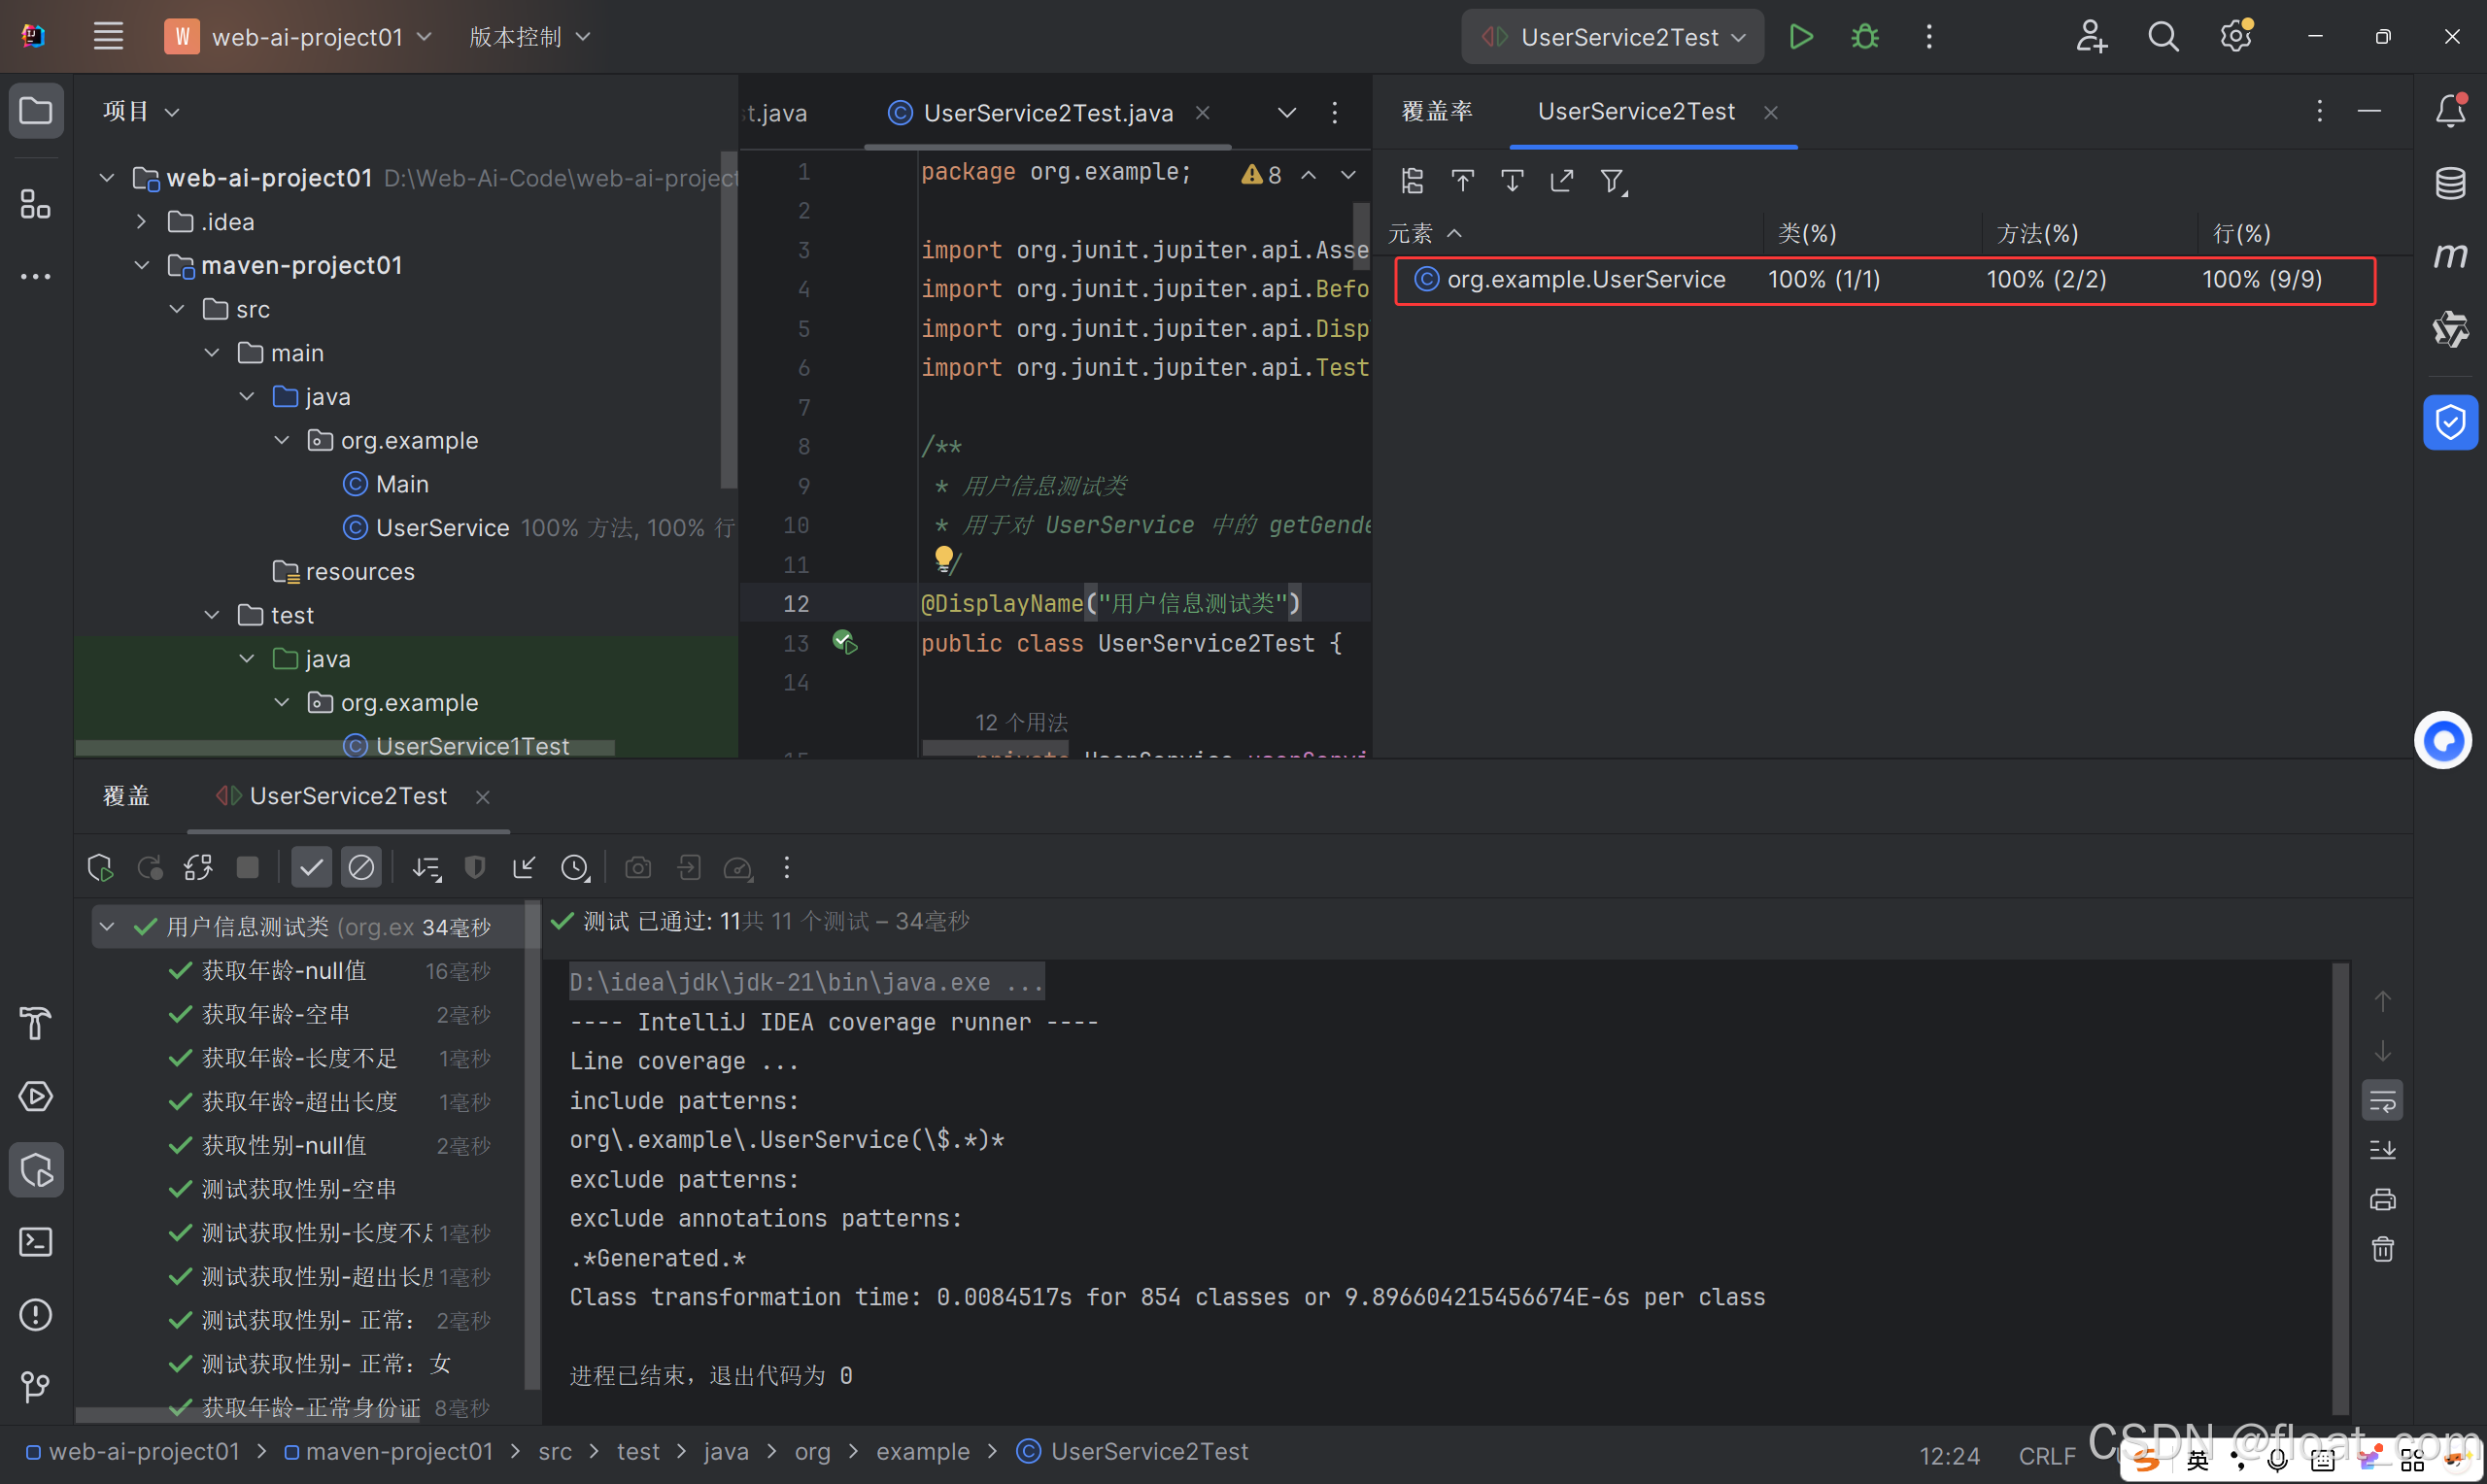
Task: Collapse the maven-project01 folder node
Action: [x=142, y=265]
